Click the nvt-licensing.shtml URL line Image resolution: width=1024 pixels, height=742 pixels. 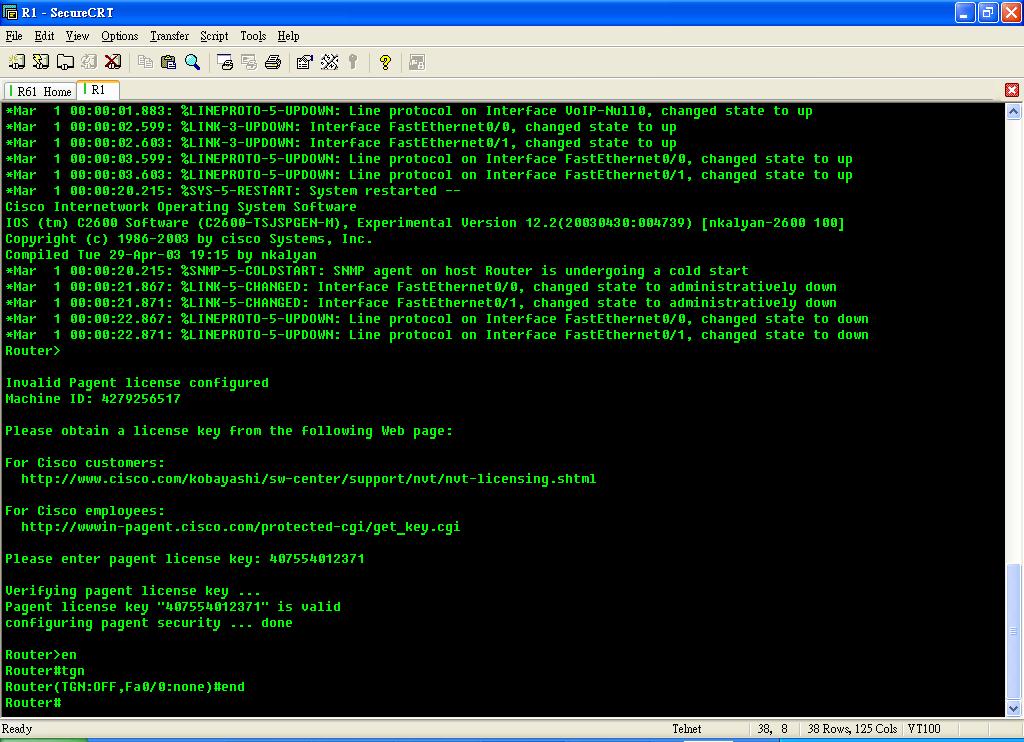click(x=308, y=479)
